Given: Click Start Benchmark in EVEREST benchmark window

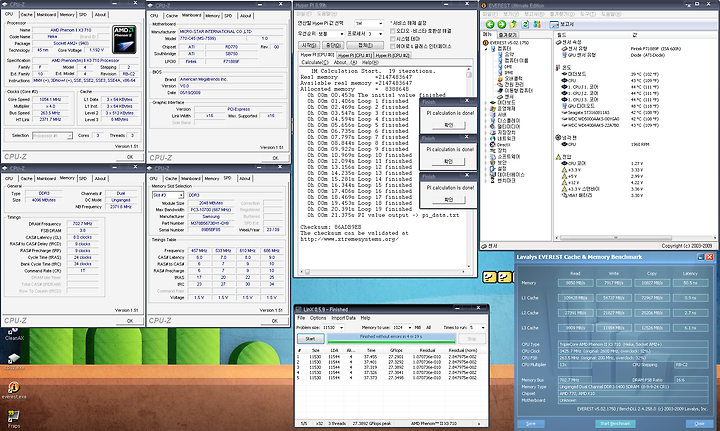Looking at the screenshot, I should click(x=615, y=423).
